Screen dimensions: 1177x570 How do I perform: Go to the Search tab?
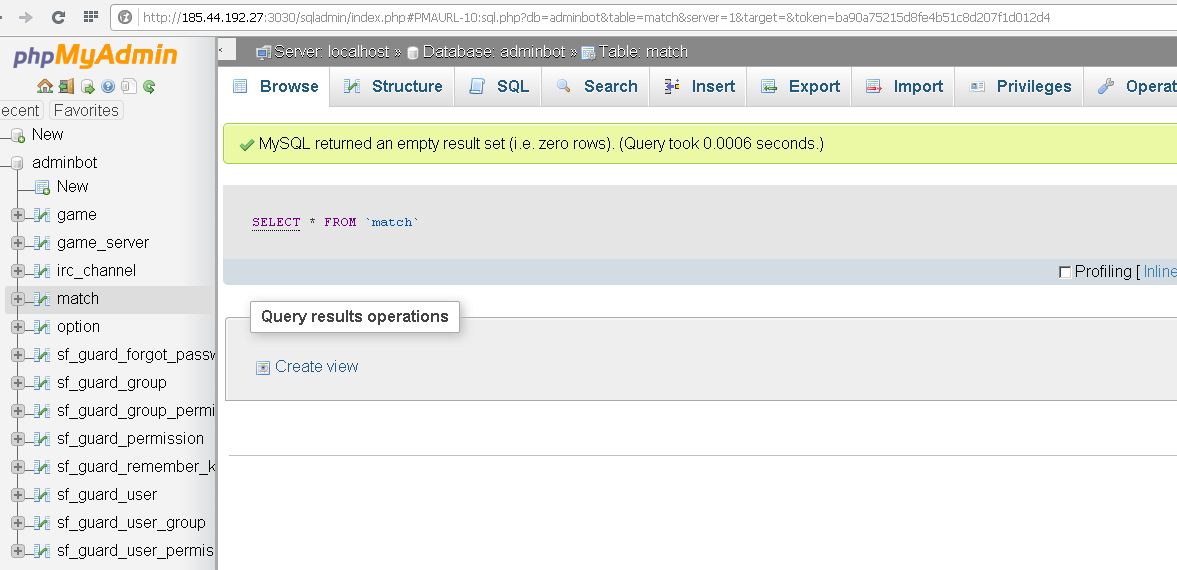click(x=597, y=86)
